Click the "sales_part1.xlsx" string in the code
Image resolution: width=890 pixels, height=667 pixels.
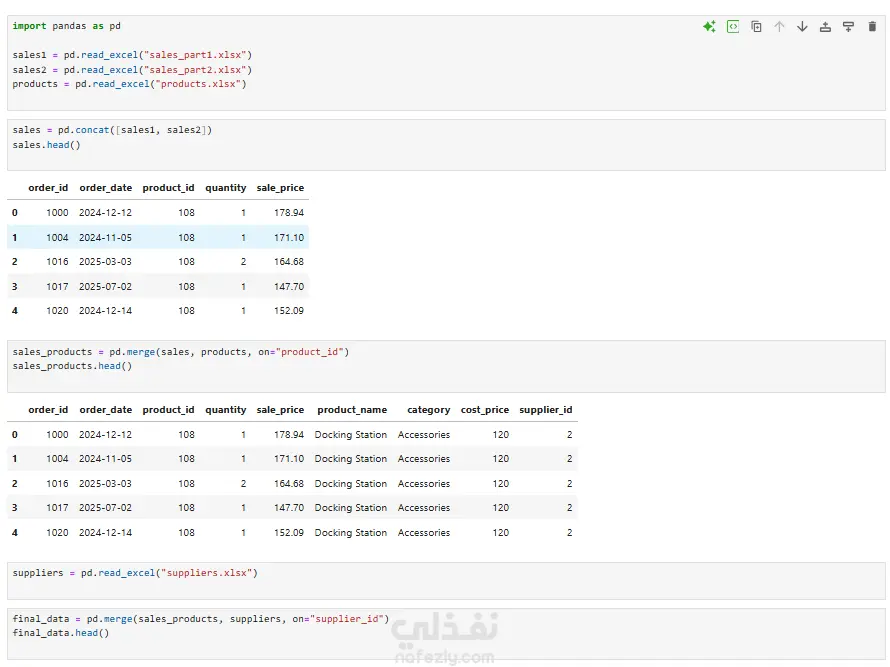pyautogui.click(x=195, y=55)
